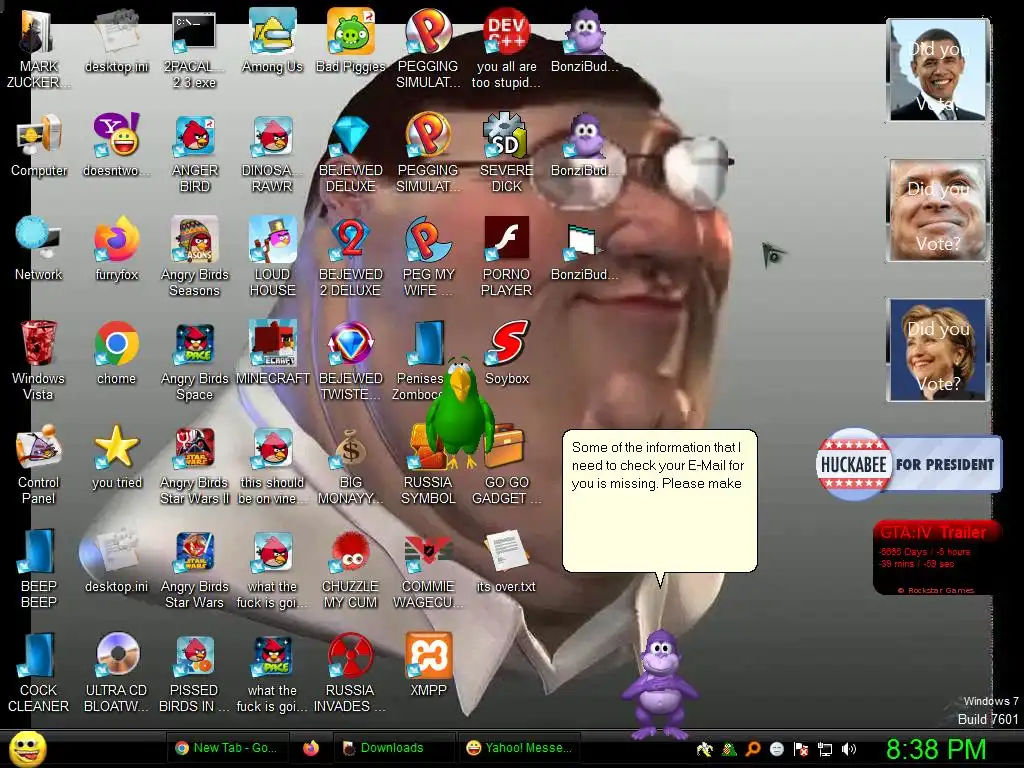Screen dimensions: 1024x768
Task: Switch to Downloads taskbar window
Action: coord(394,748)
